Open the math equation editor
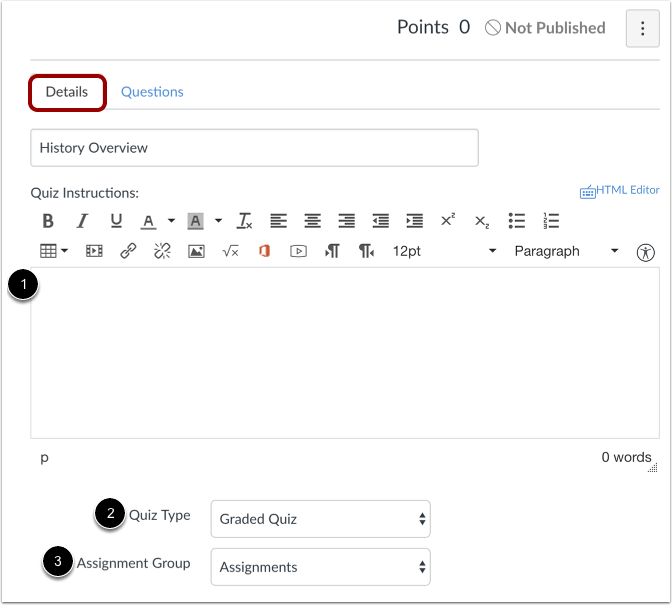This screenshot has height=605, width=672. (x=230, y=251)
